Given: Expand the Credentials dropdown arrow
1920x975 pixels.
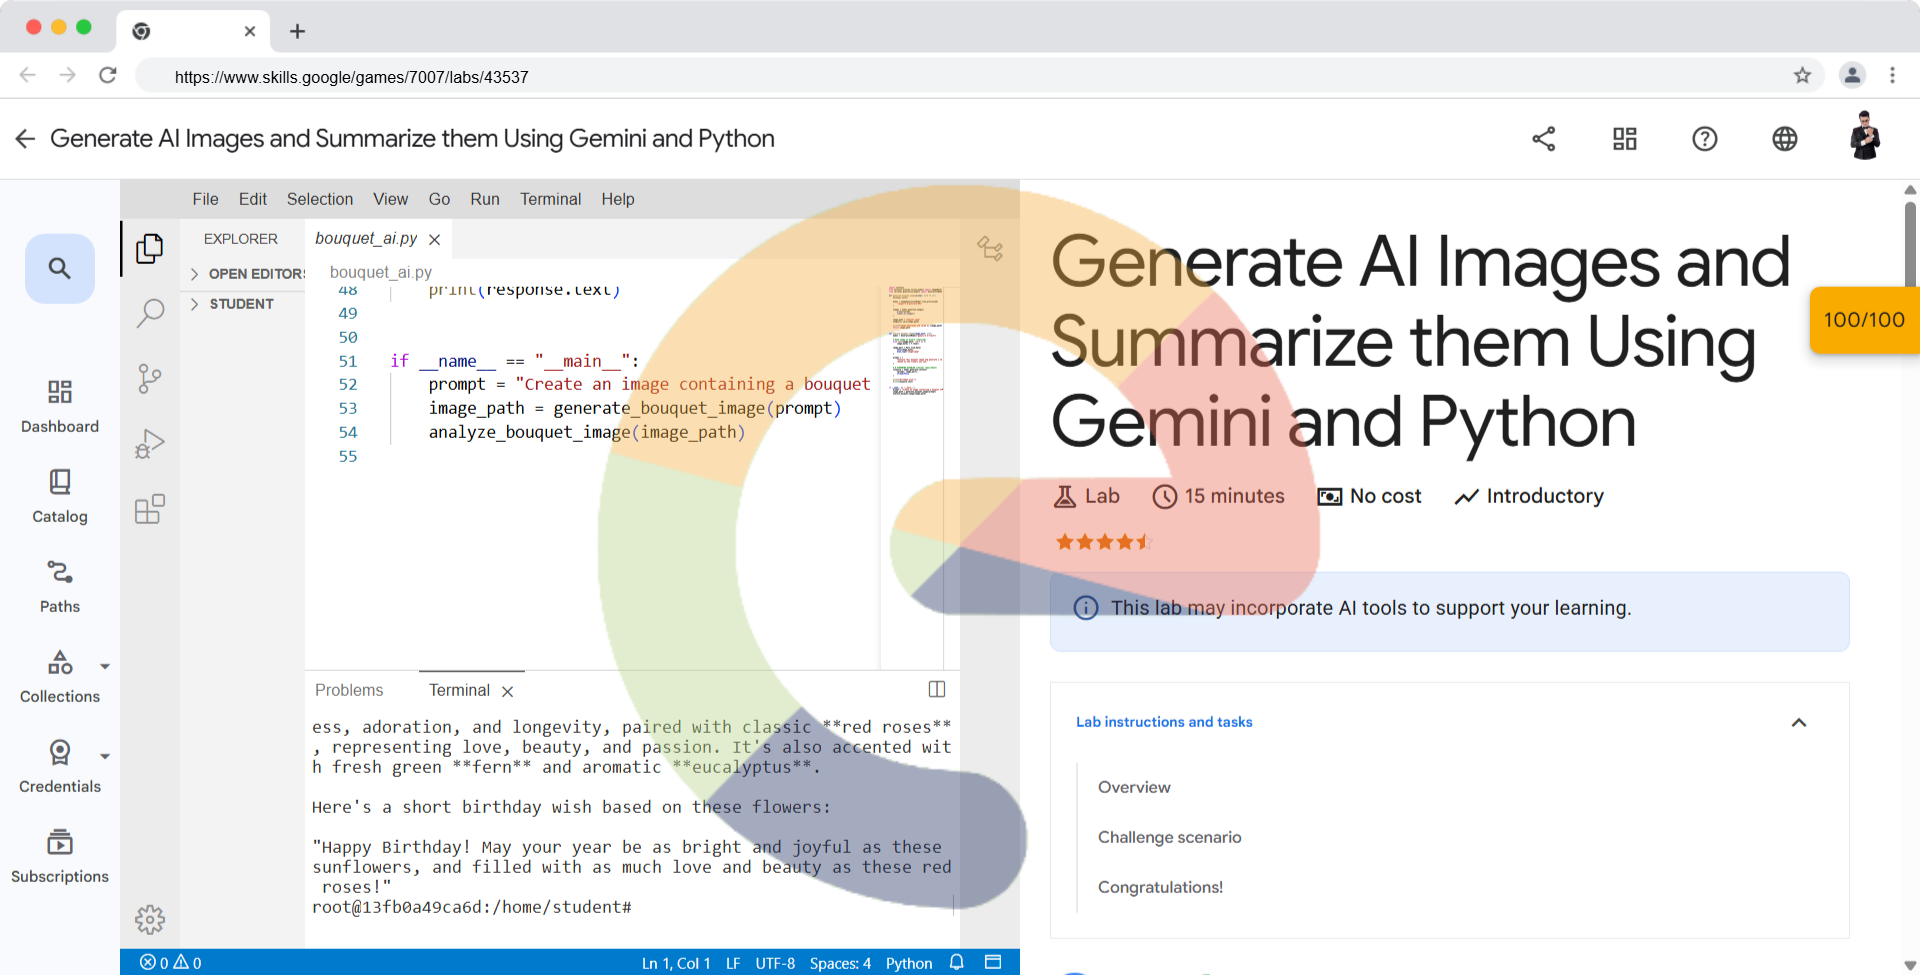Looking at the screenshot, I should (x=105, y=756).
